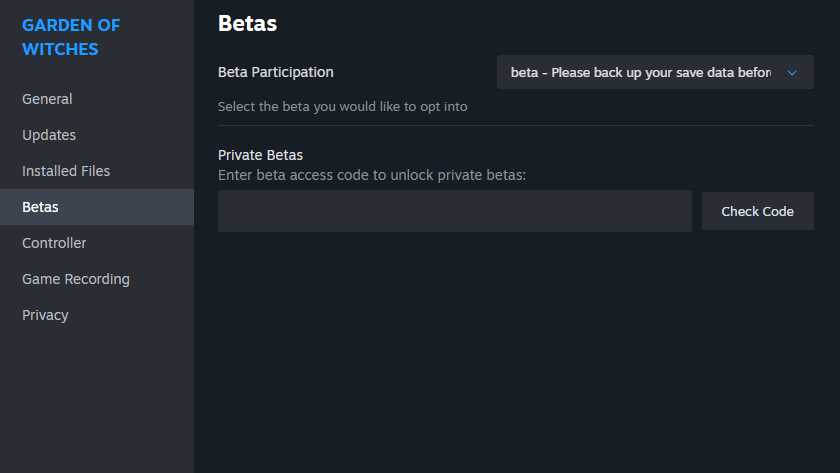Click the "Enter beta access code" instruction text

coord(371,175)
